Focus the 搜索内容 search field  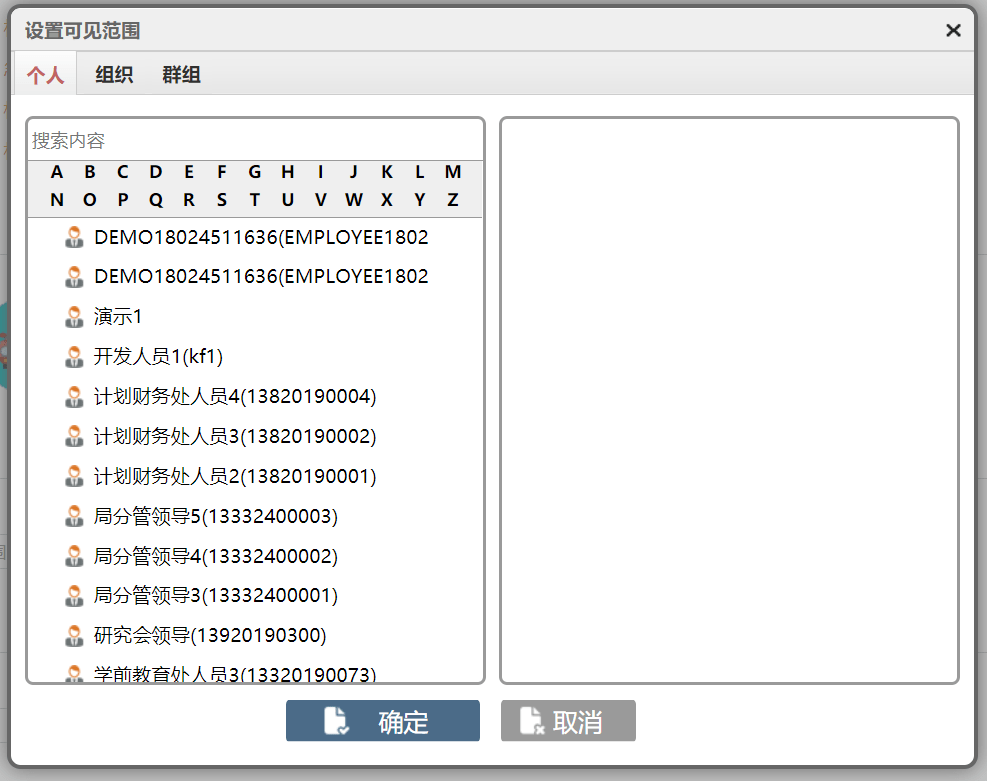tap(255, 140)
